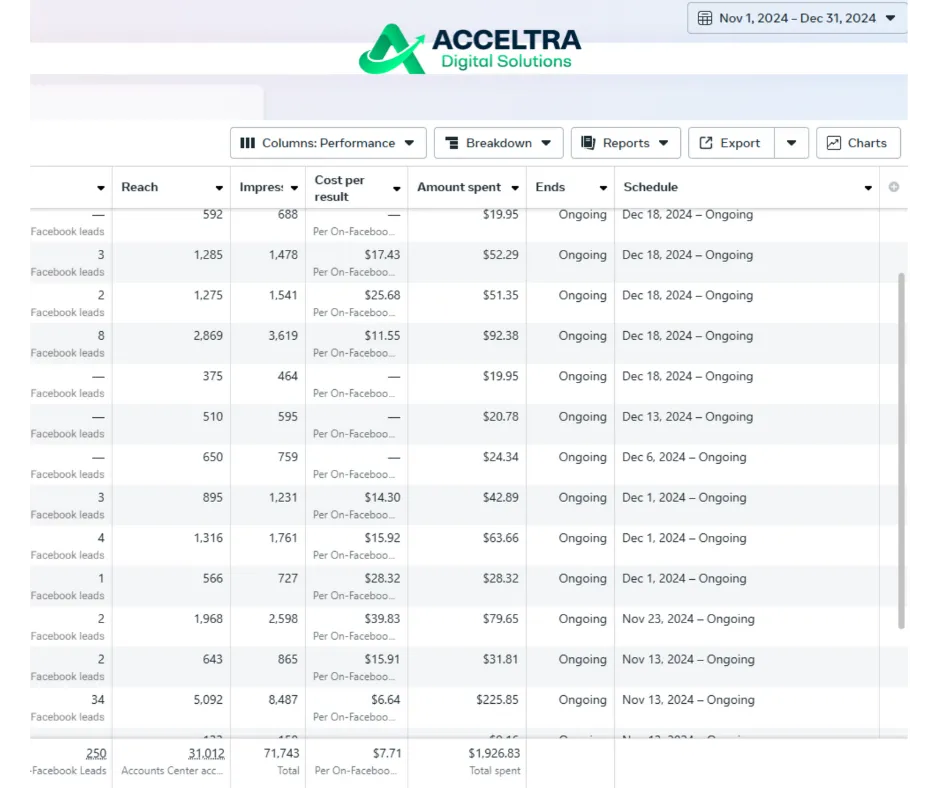Viewport: 940px width, 788px height.
Task: Click the export arrow icon
Action: tap(706, 143)
